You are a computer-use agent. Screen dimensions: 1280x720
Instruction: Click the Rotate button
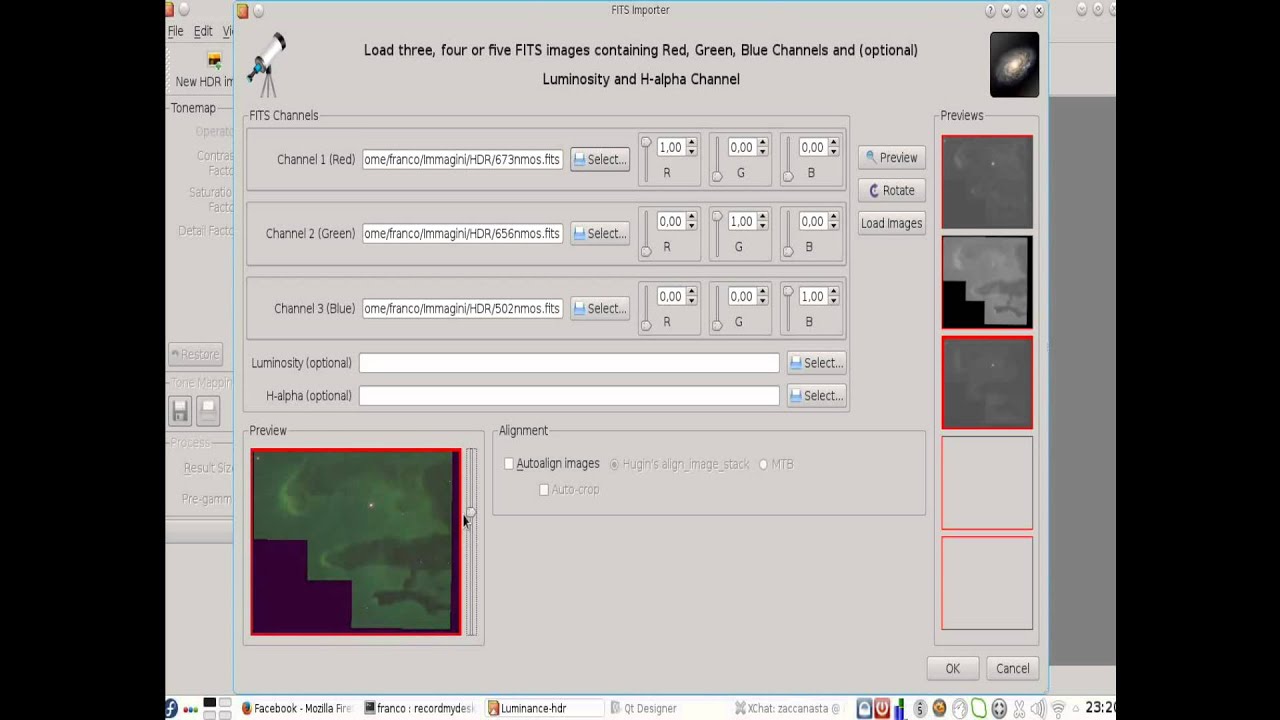coord(891,191)
